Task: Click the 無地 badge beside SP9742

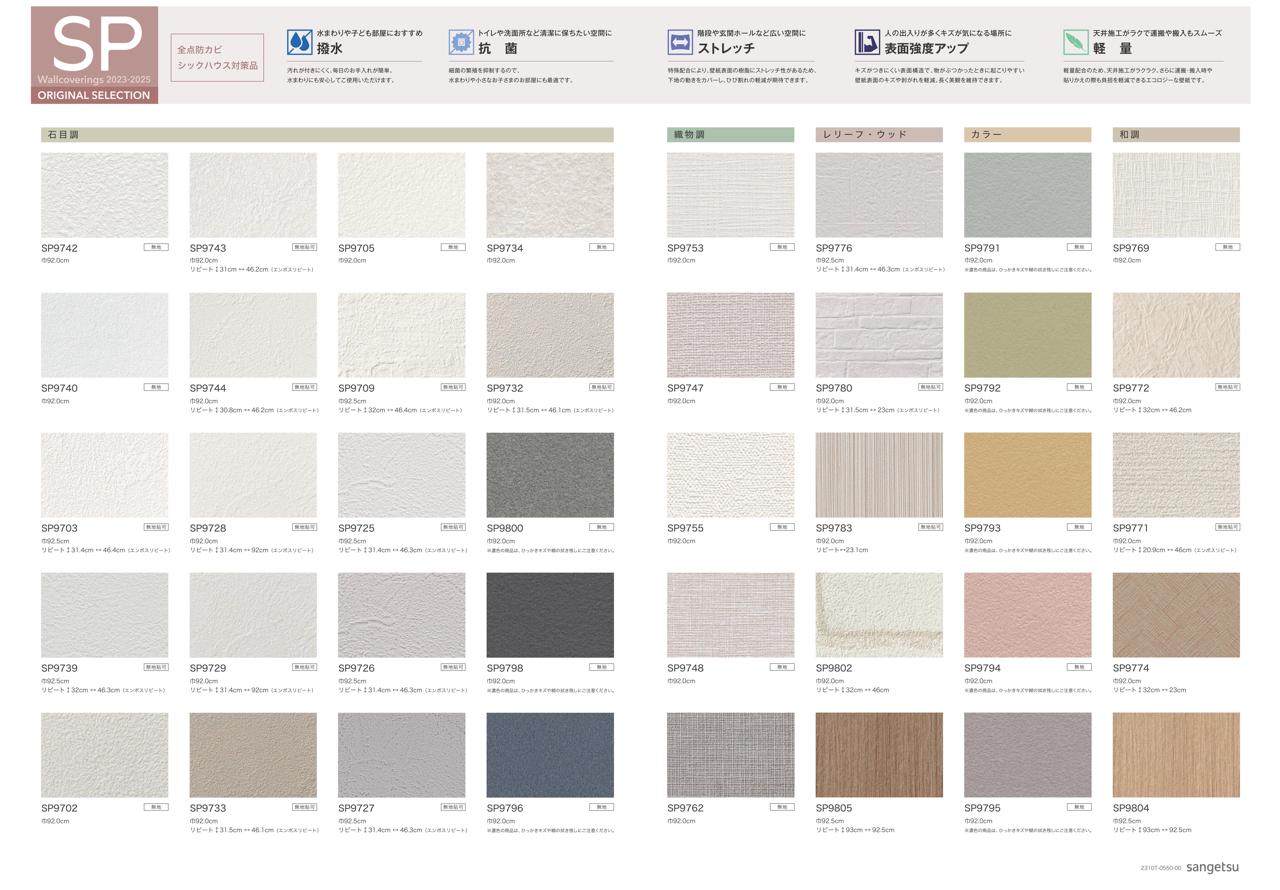Action: [156, 247]
